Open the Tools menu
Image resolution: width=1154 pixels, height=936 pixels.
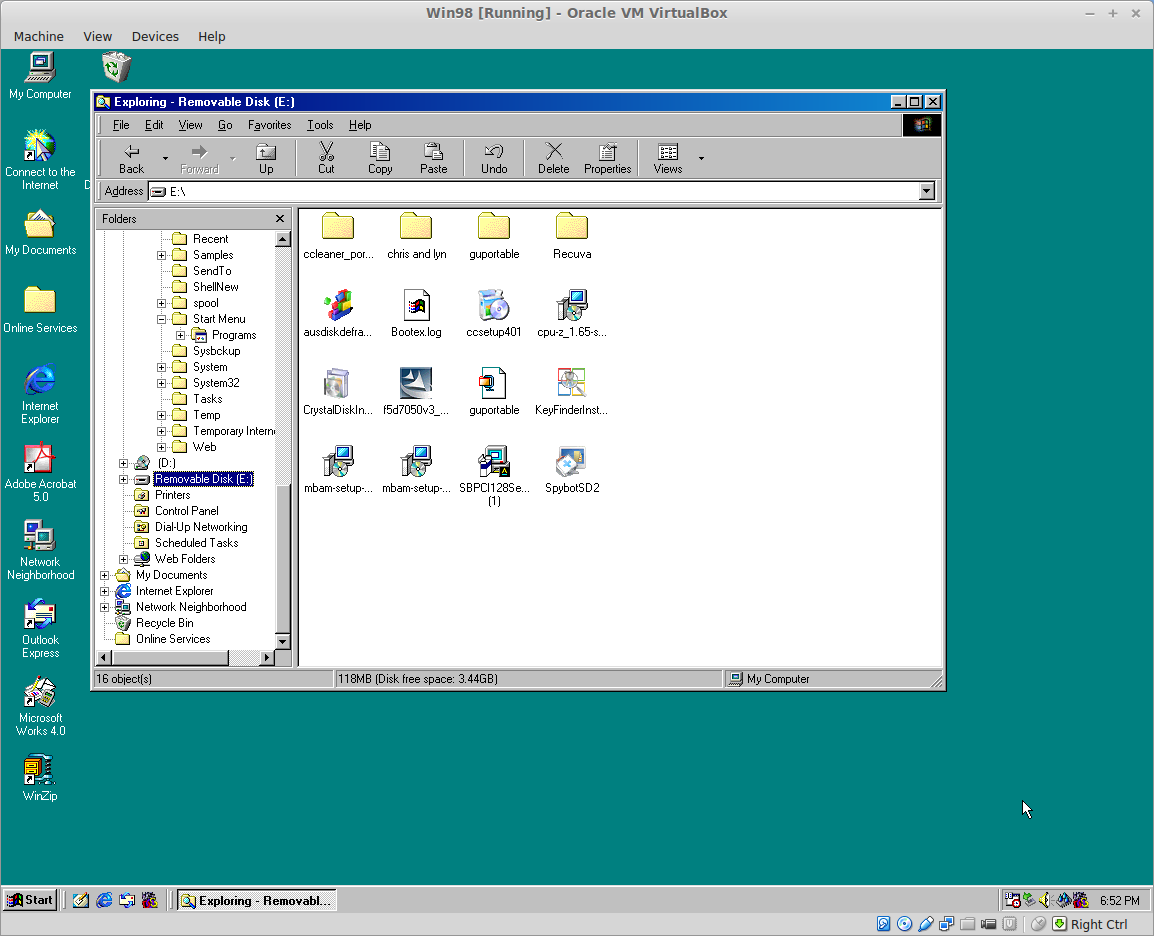click(x=320, y=125)
